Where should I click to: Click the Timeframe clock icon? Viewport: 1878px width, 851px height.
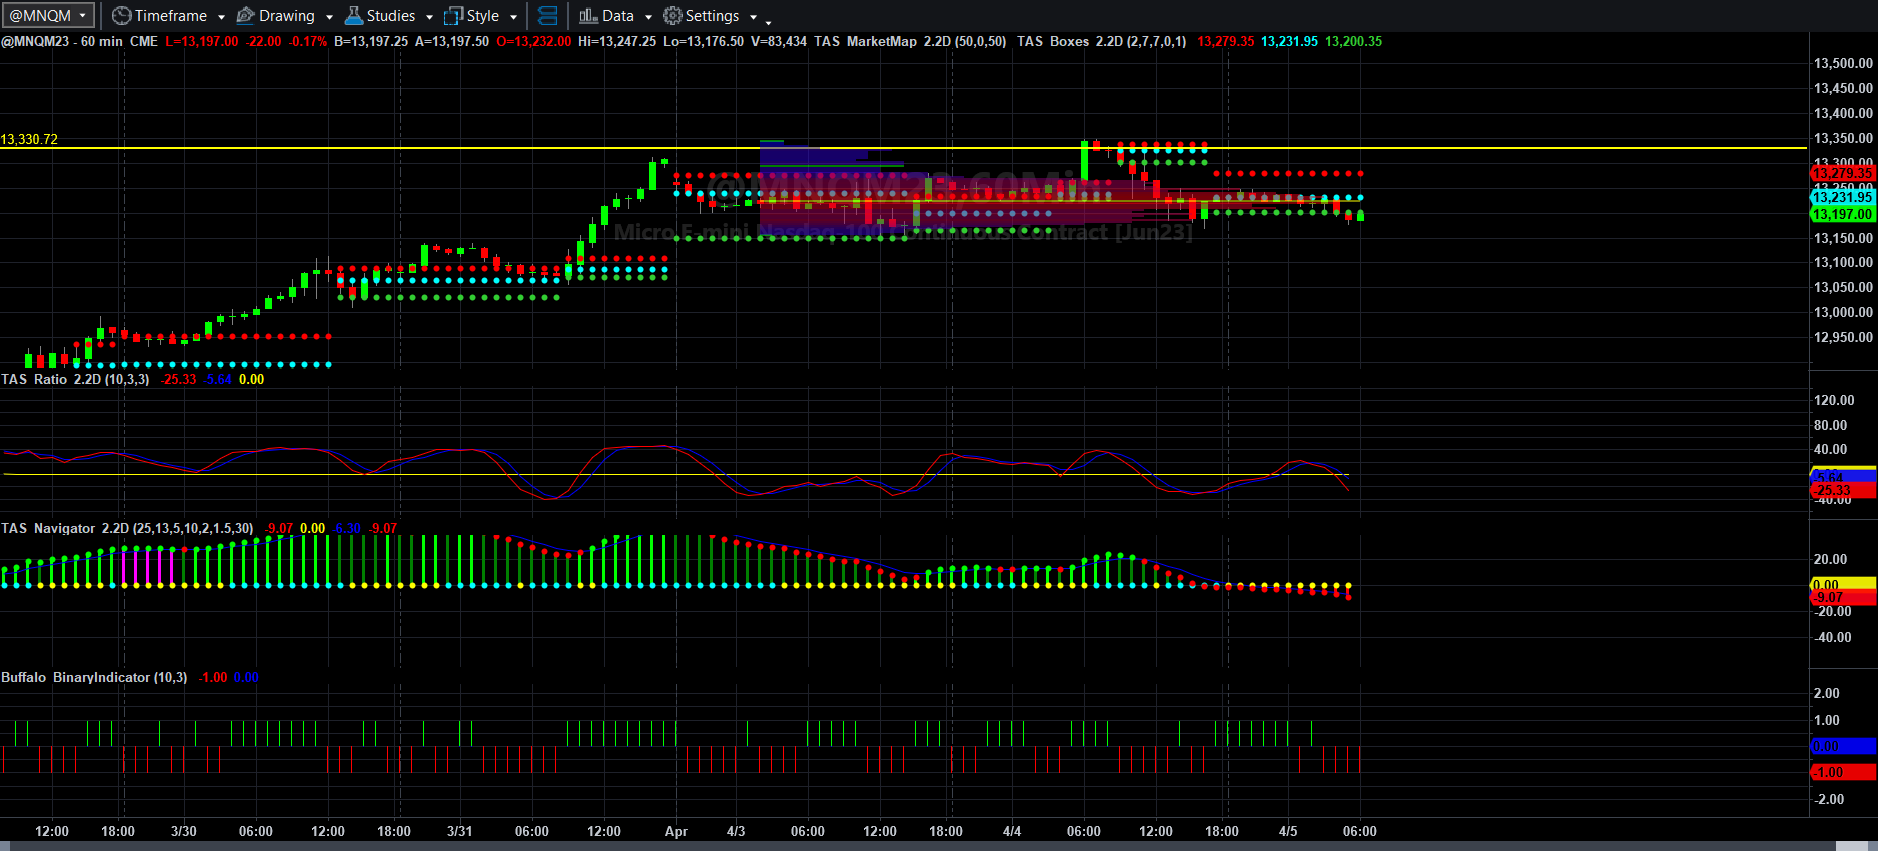[121, 16]
